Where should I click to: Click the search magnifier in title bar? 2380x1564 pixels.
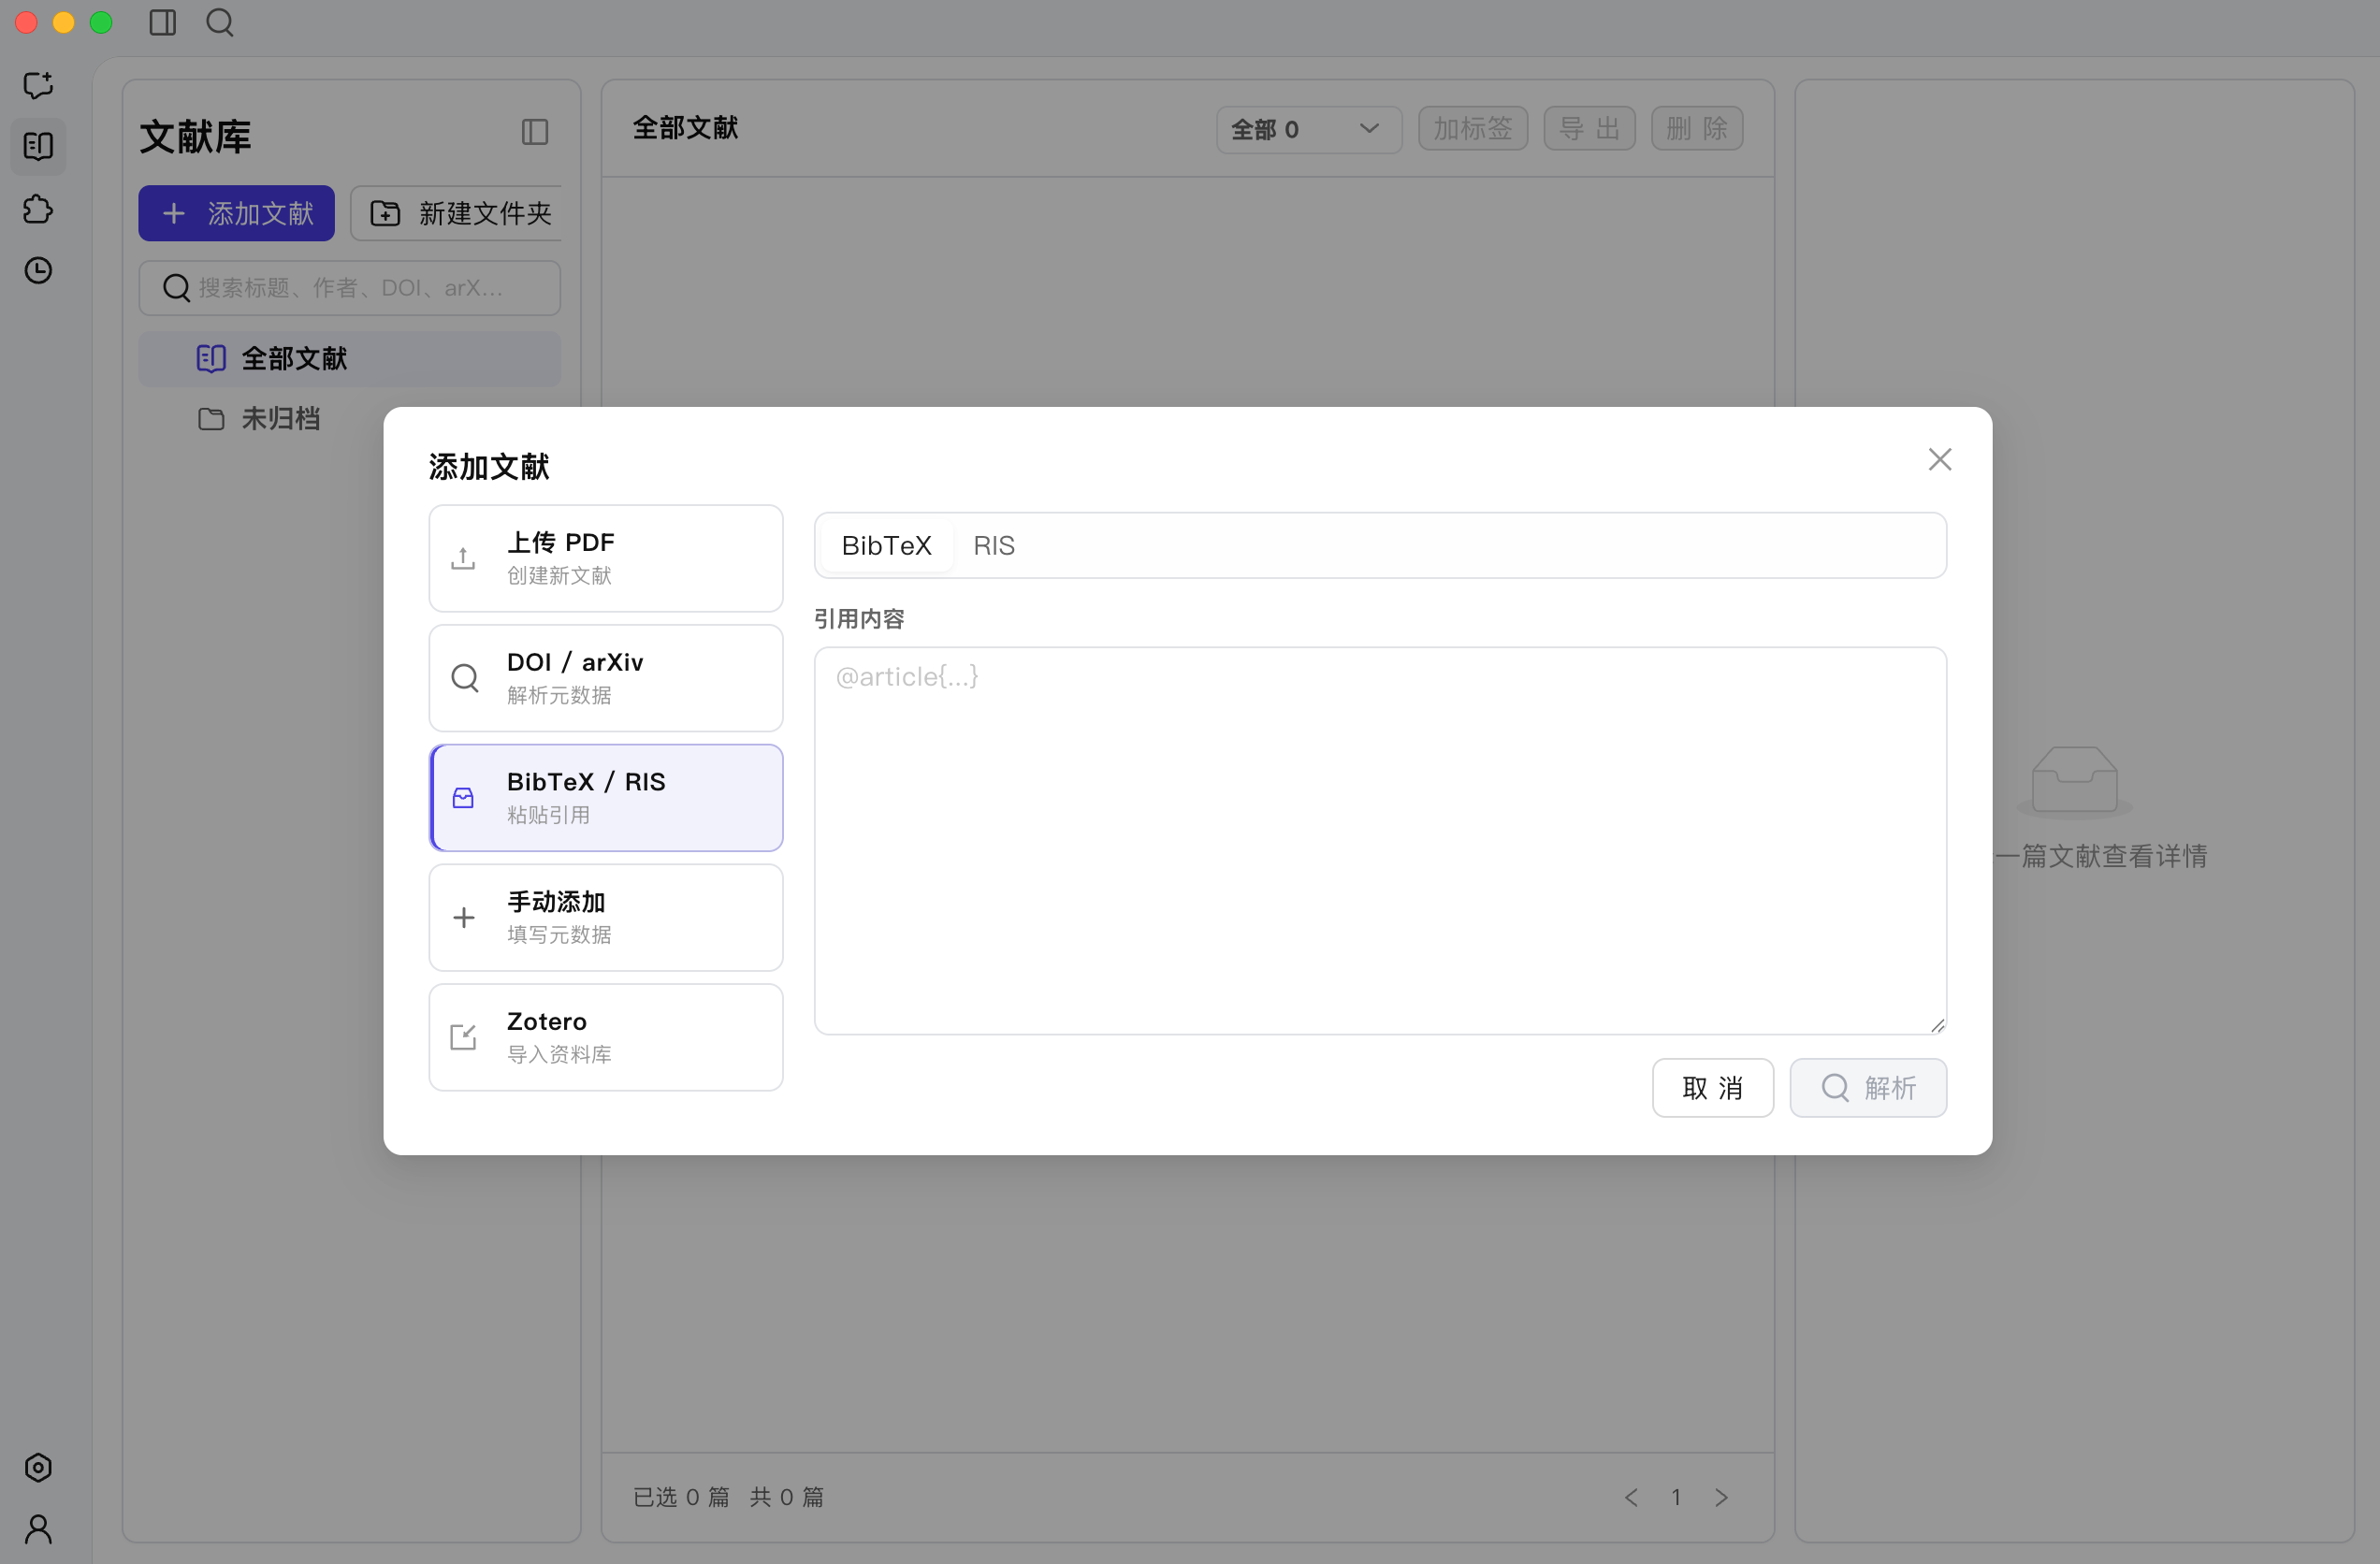(x=220, y=22)
